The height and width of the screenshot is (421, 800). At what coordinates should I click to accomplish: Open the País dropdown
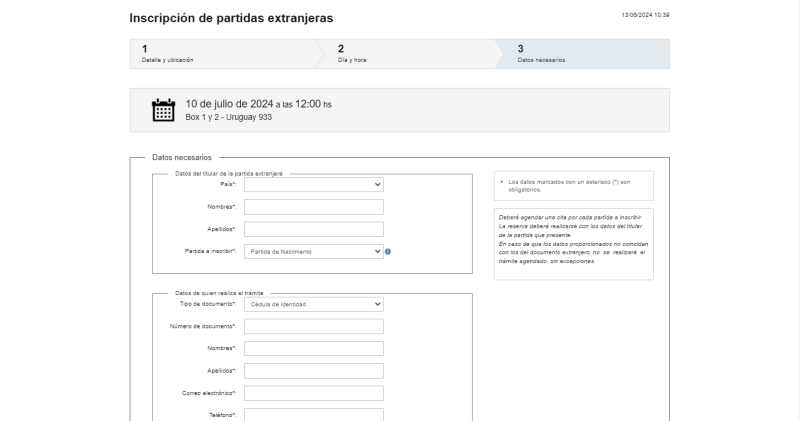[313, 184]
